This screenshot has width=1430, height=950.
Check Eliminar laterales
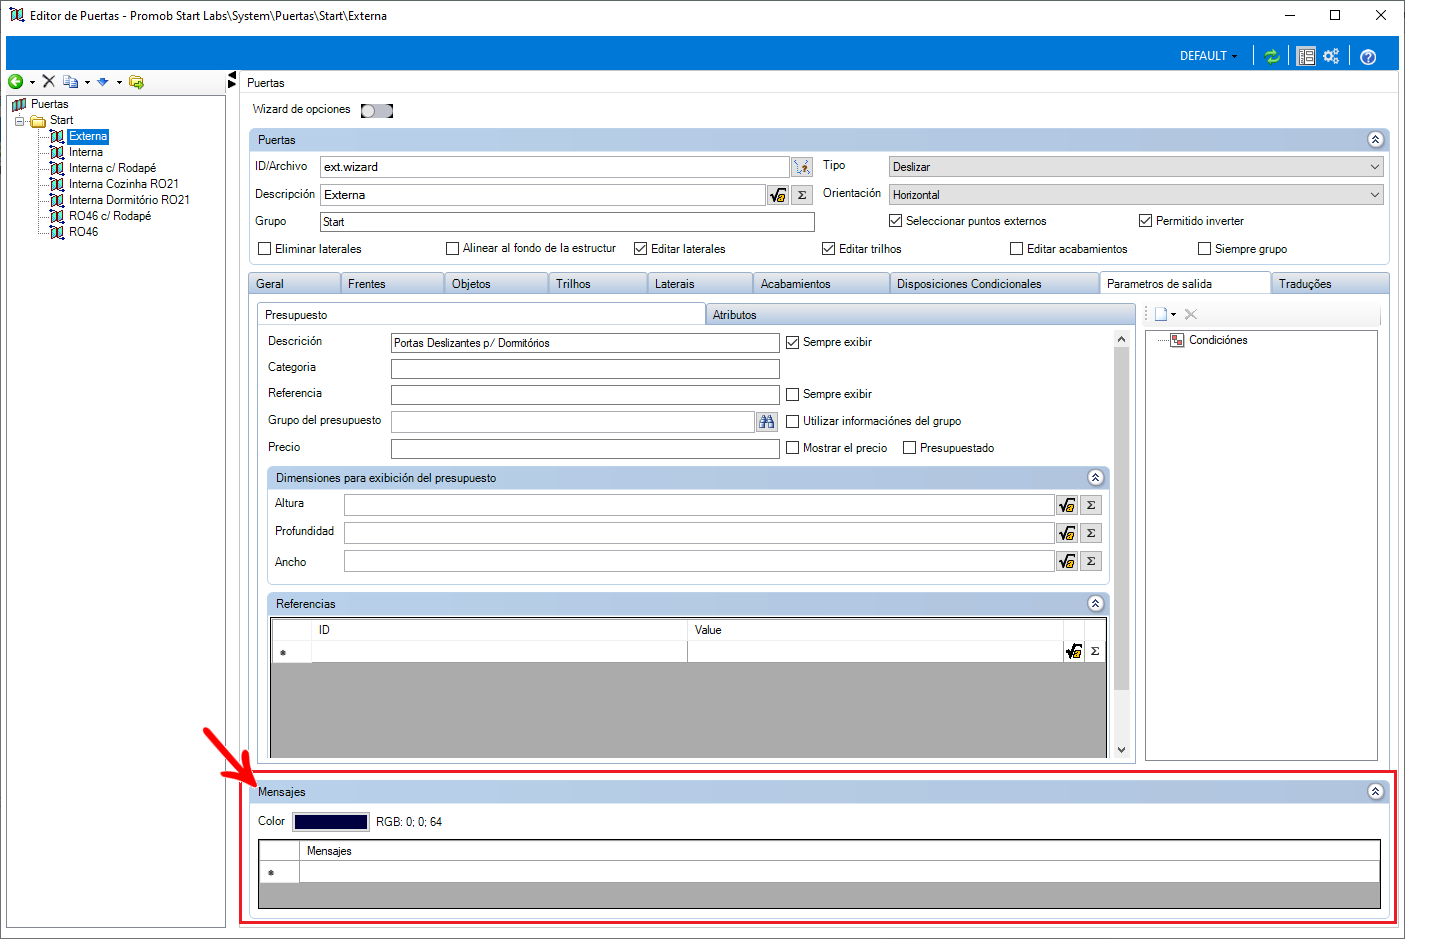tap(265, 249)
